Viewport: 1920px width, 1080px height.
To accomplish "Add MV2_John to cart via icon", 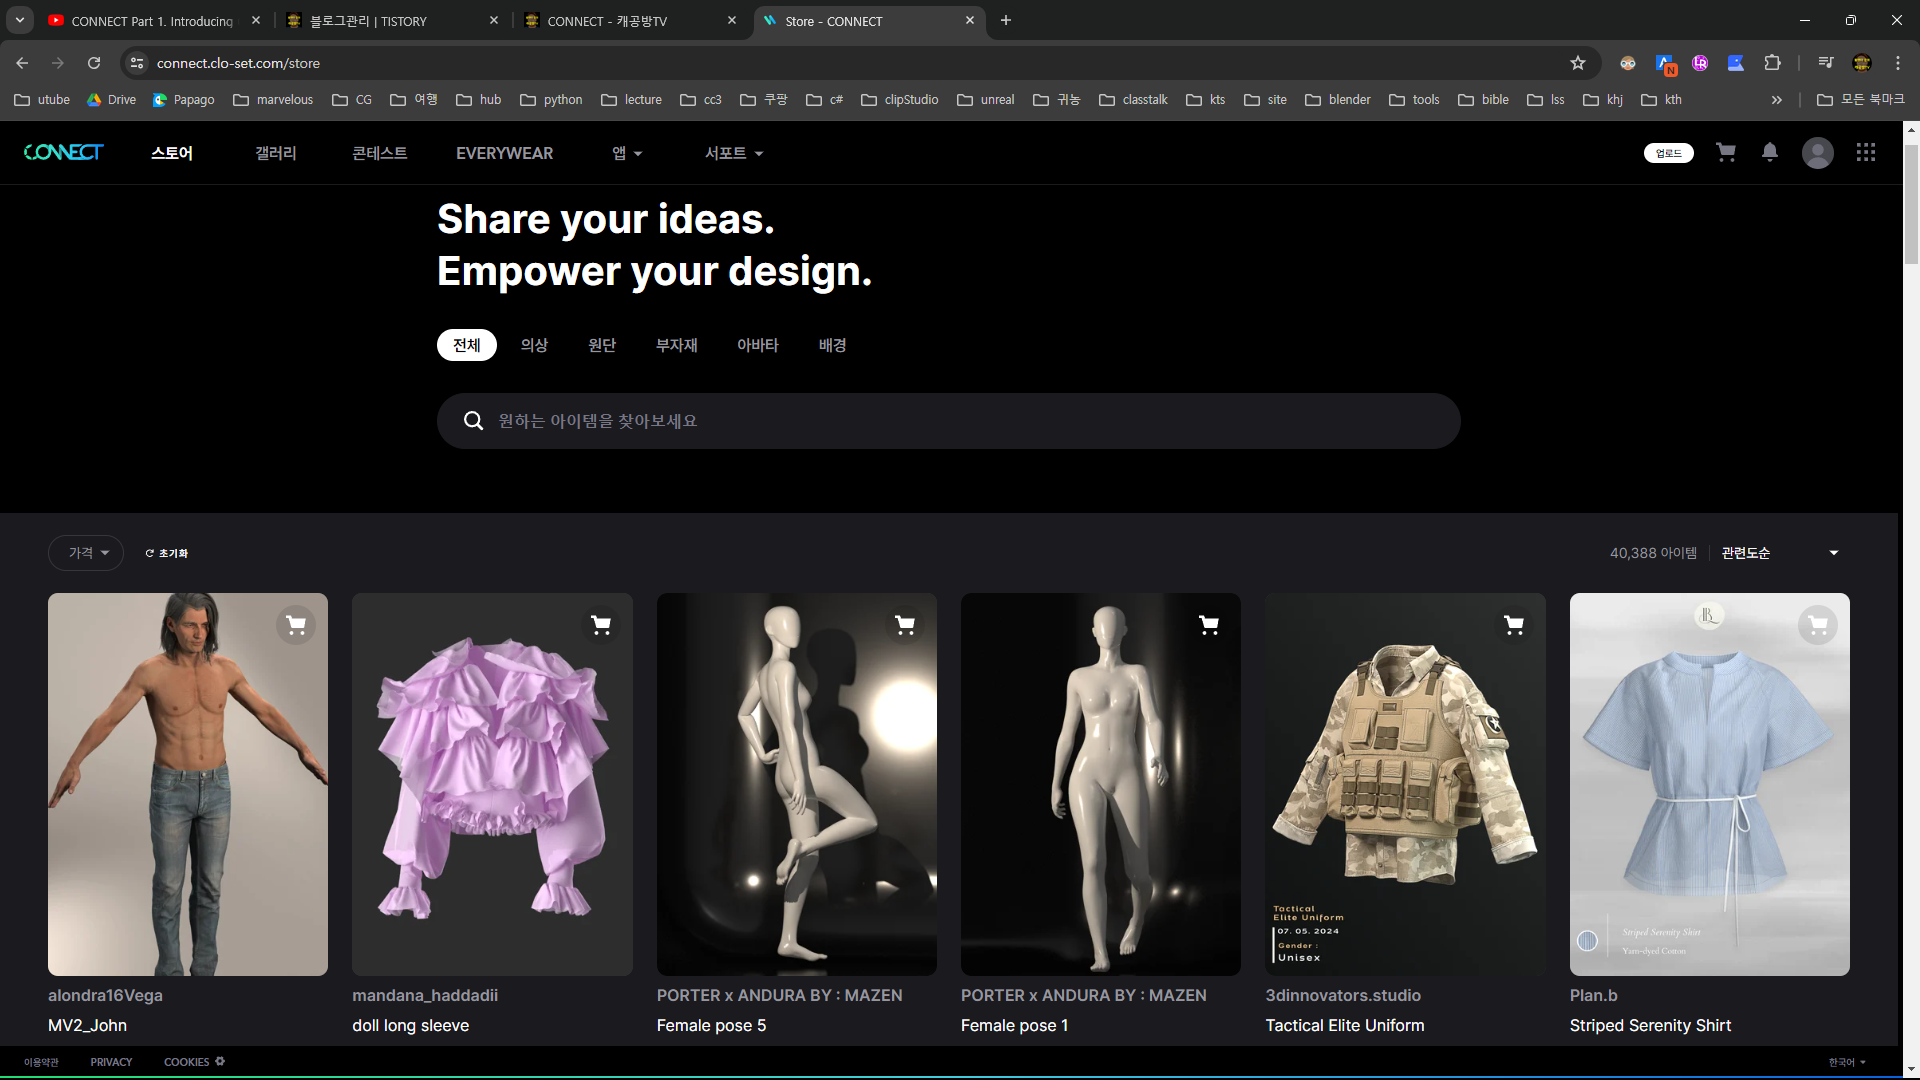I will [296, 625].
